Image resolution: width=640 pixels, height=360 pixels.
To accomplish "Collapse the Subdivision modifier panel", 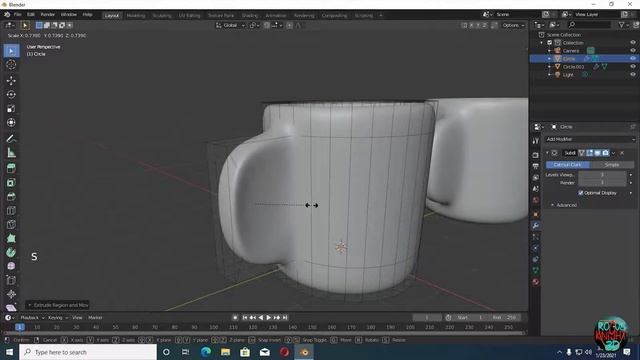I will tap(547, 153).
